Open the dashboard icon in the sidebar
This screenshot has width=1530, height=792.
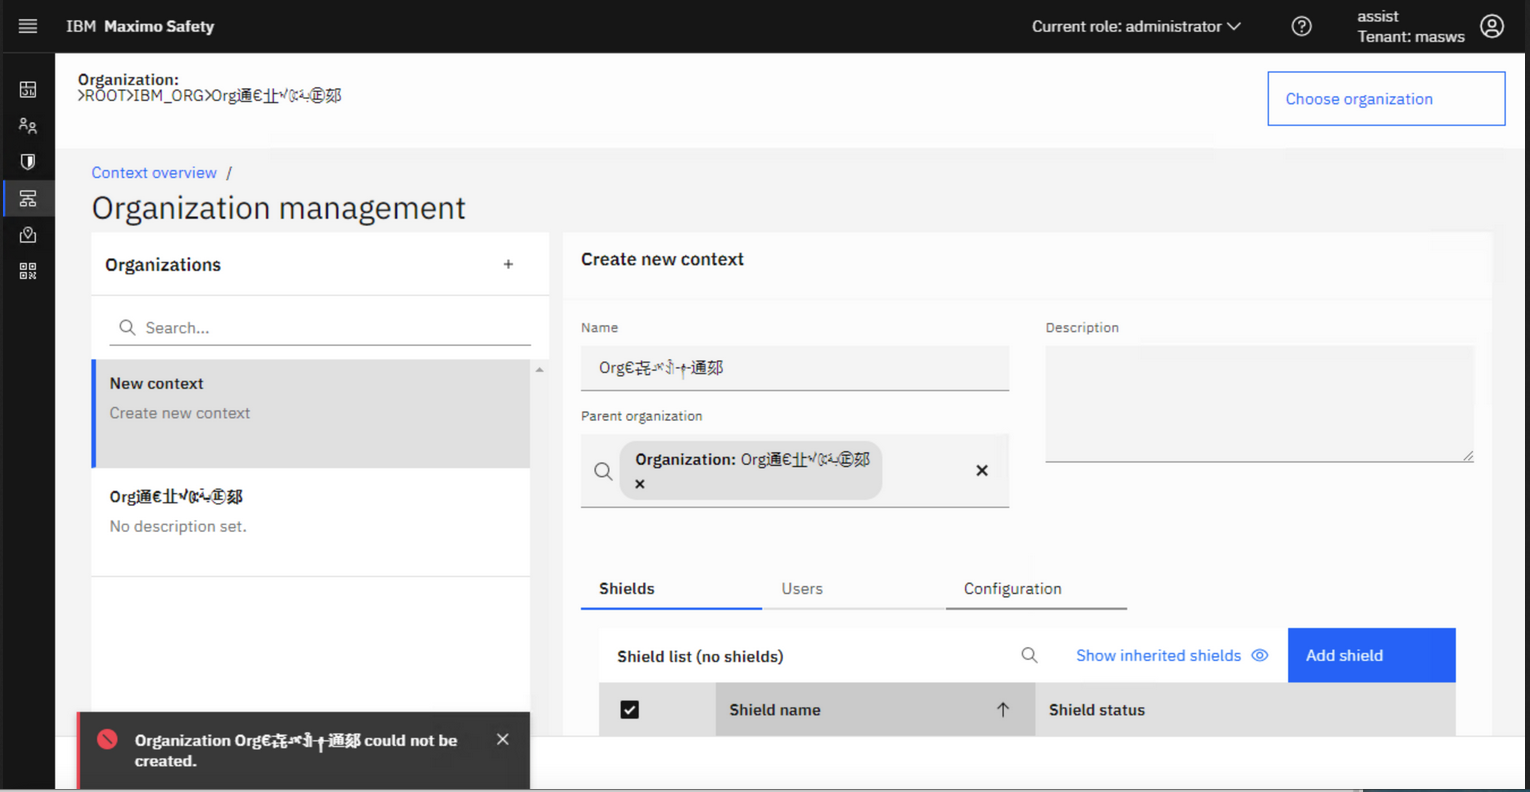pos(28,90)
